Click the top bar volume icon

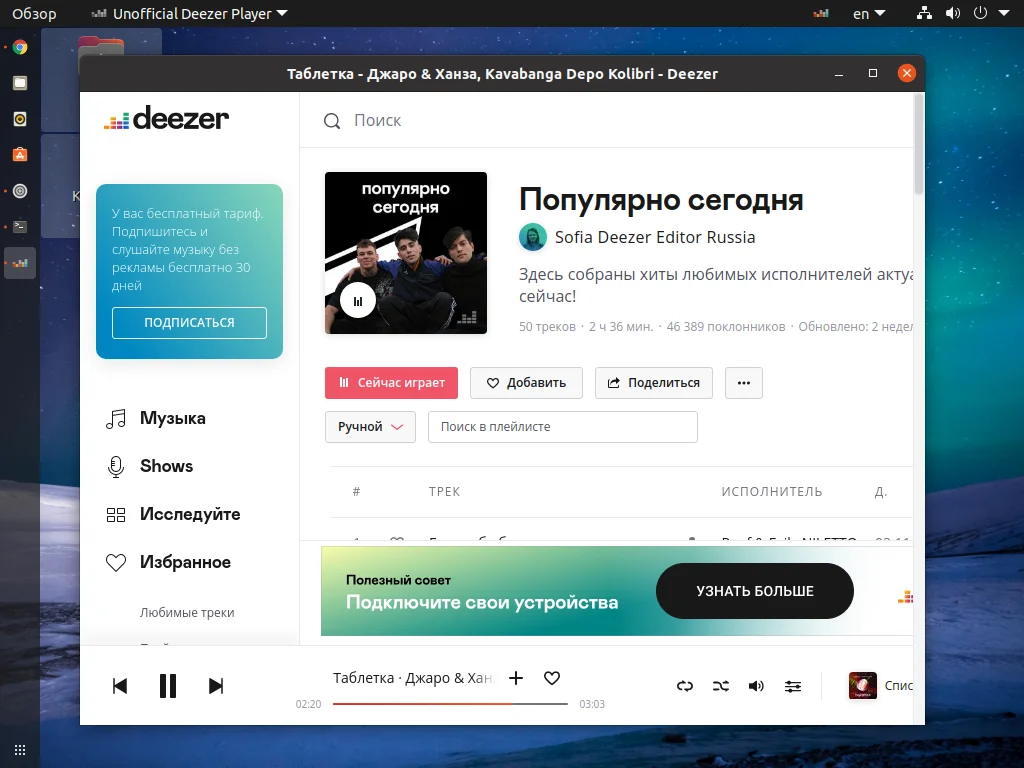tap(953, 13)
